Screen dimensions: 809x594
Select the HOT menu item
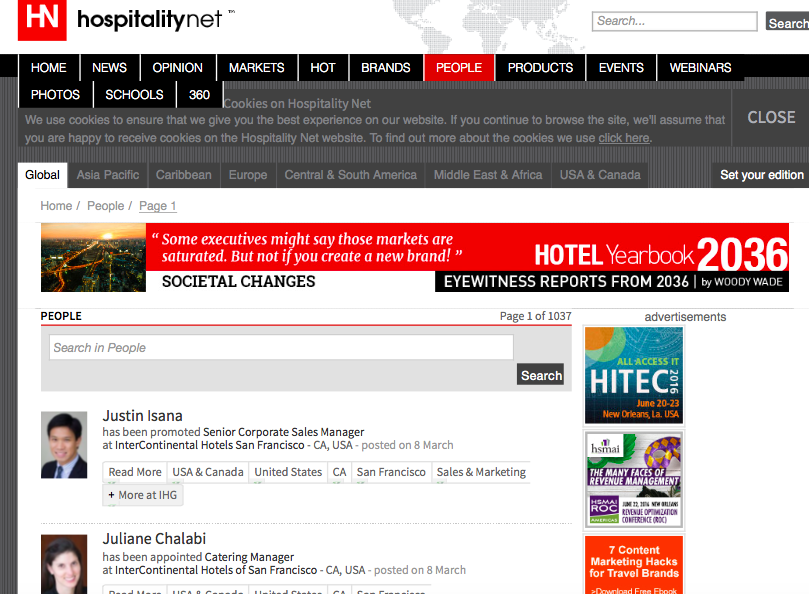tap(323, 68)
